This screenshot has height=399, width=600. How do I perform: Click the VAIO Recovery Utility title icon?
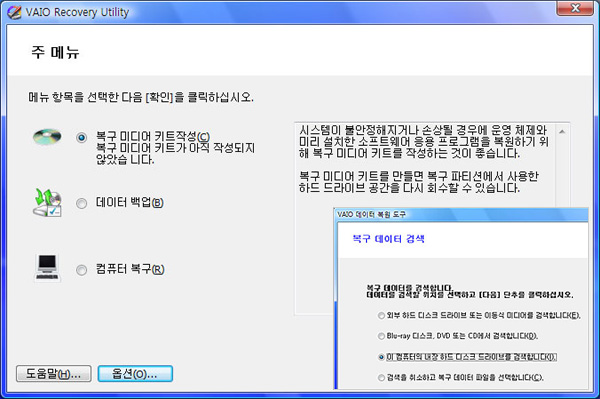14,12
